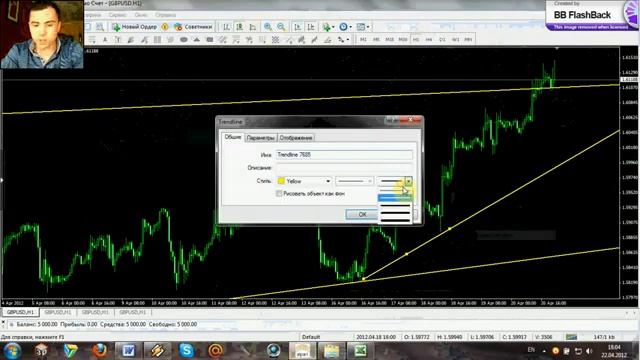Switch timeframe to M5
Viewport: 640px width, 360px height.
(376, 40)
